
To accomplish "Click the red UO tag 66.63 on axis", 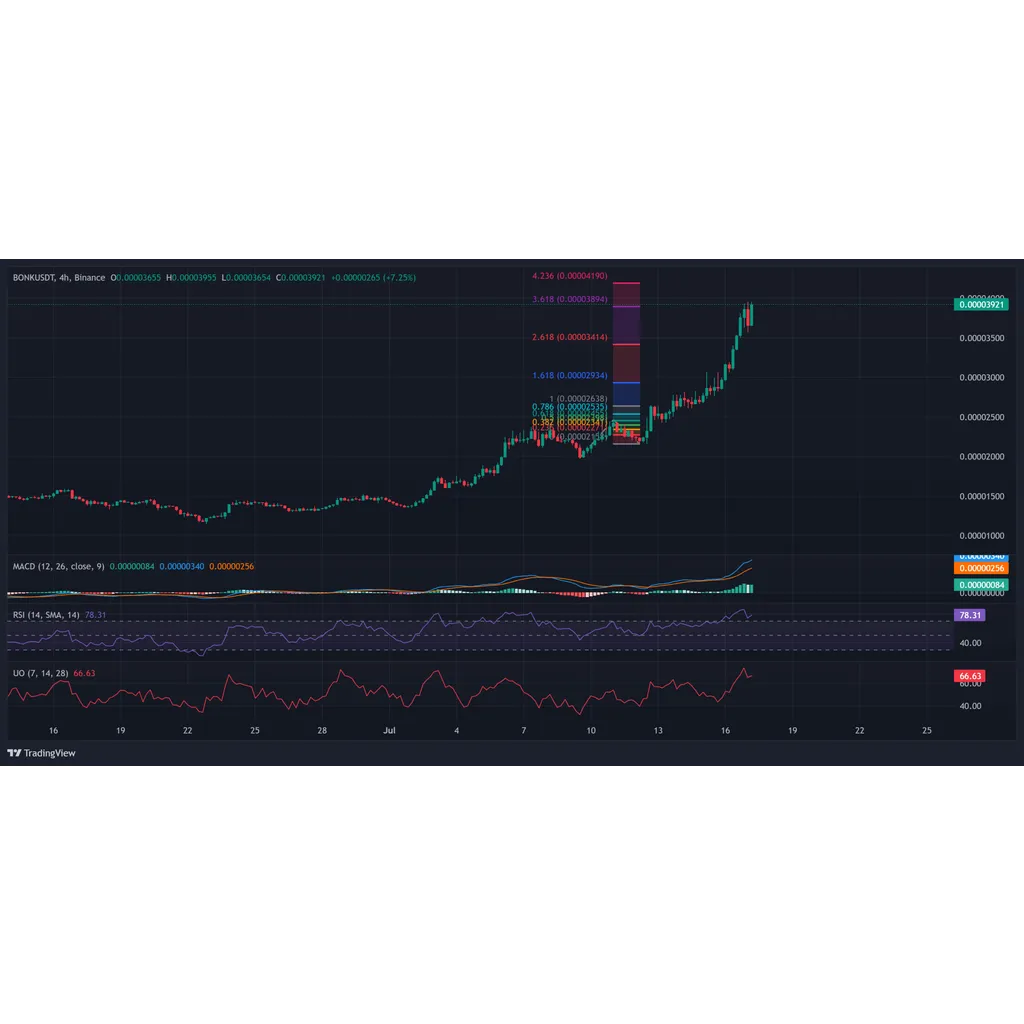I will click(970, 676).
